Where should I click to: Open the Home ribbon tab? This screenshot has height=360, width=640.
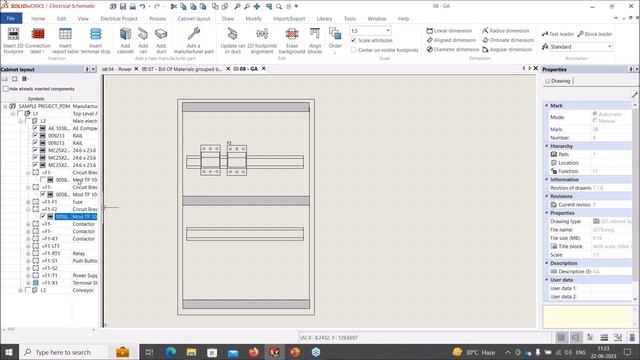[x=38, y=19]
